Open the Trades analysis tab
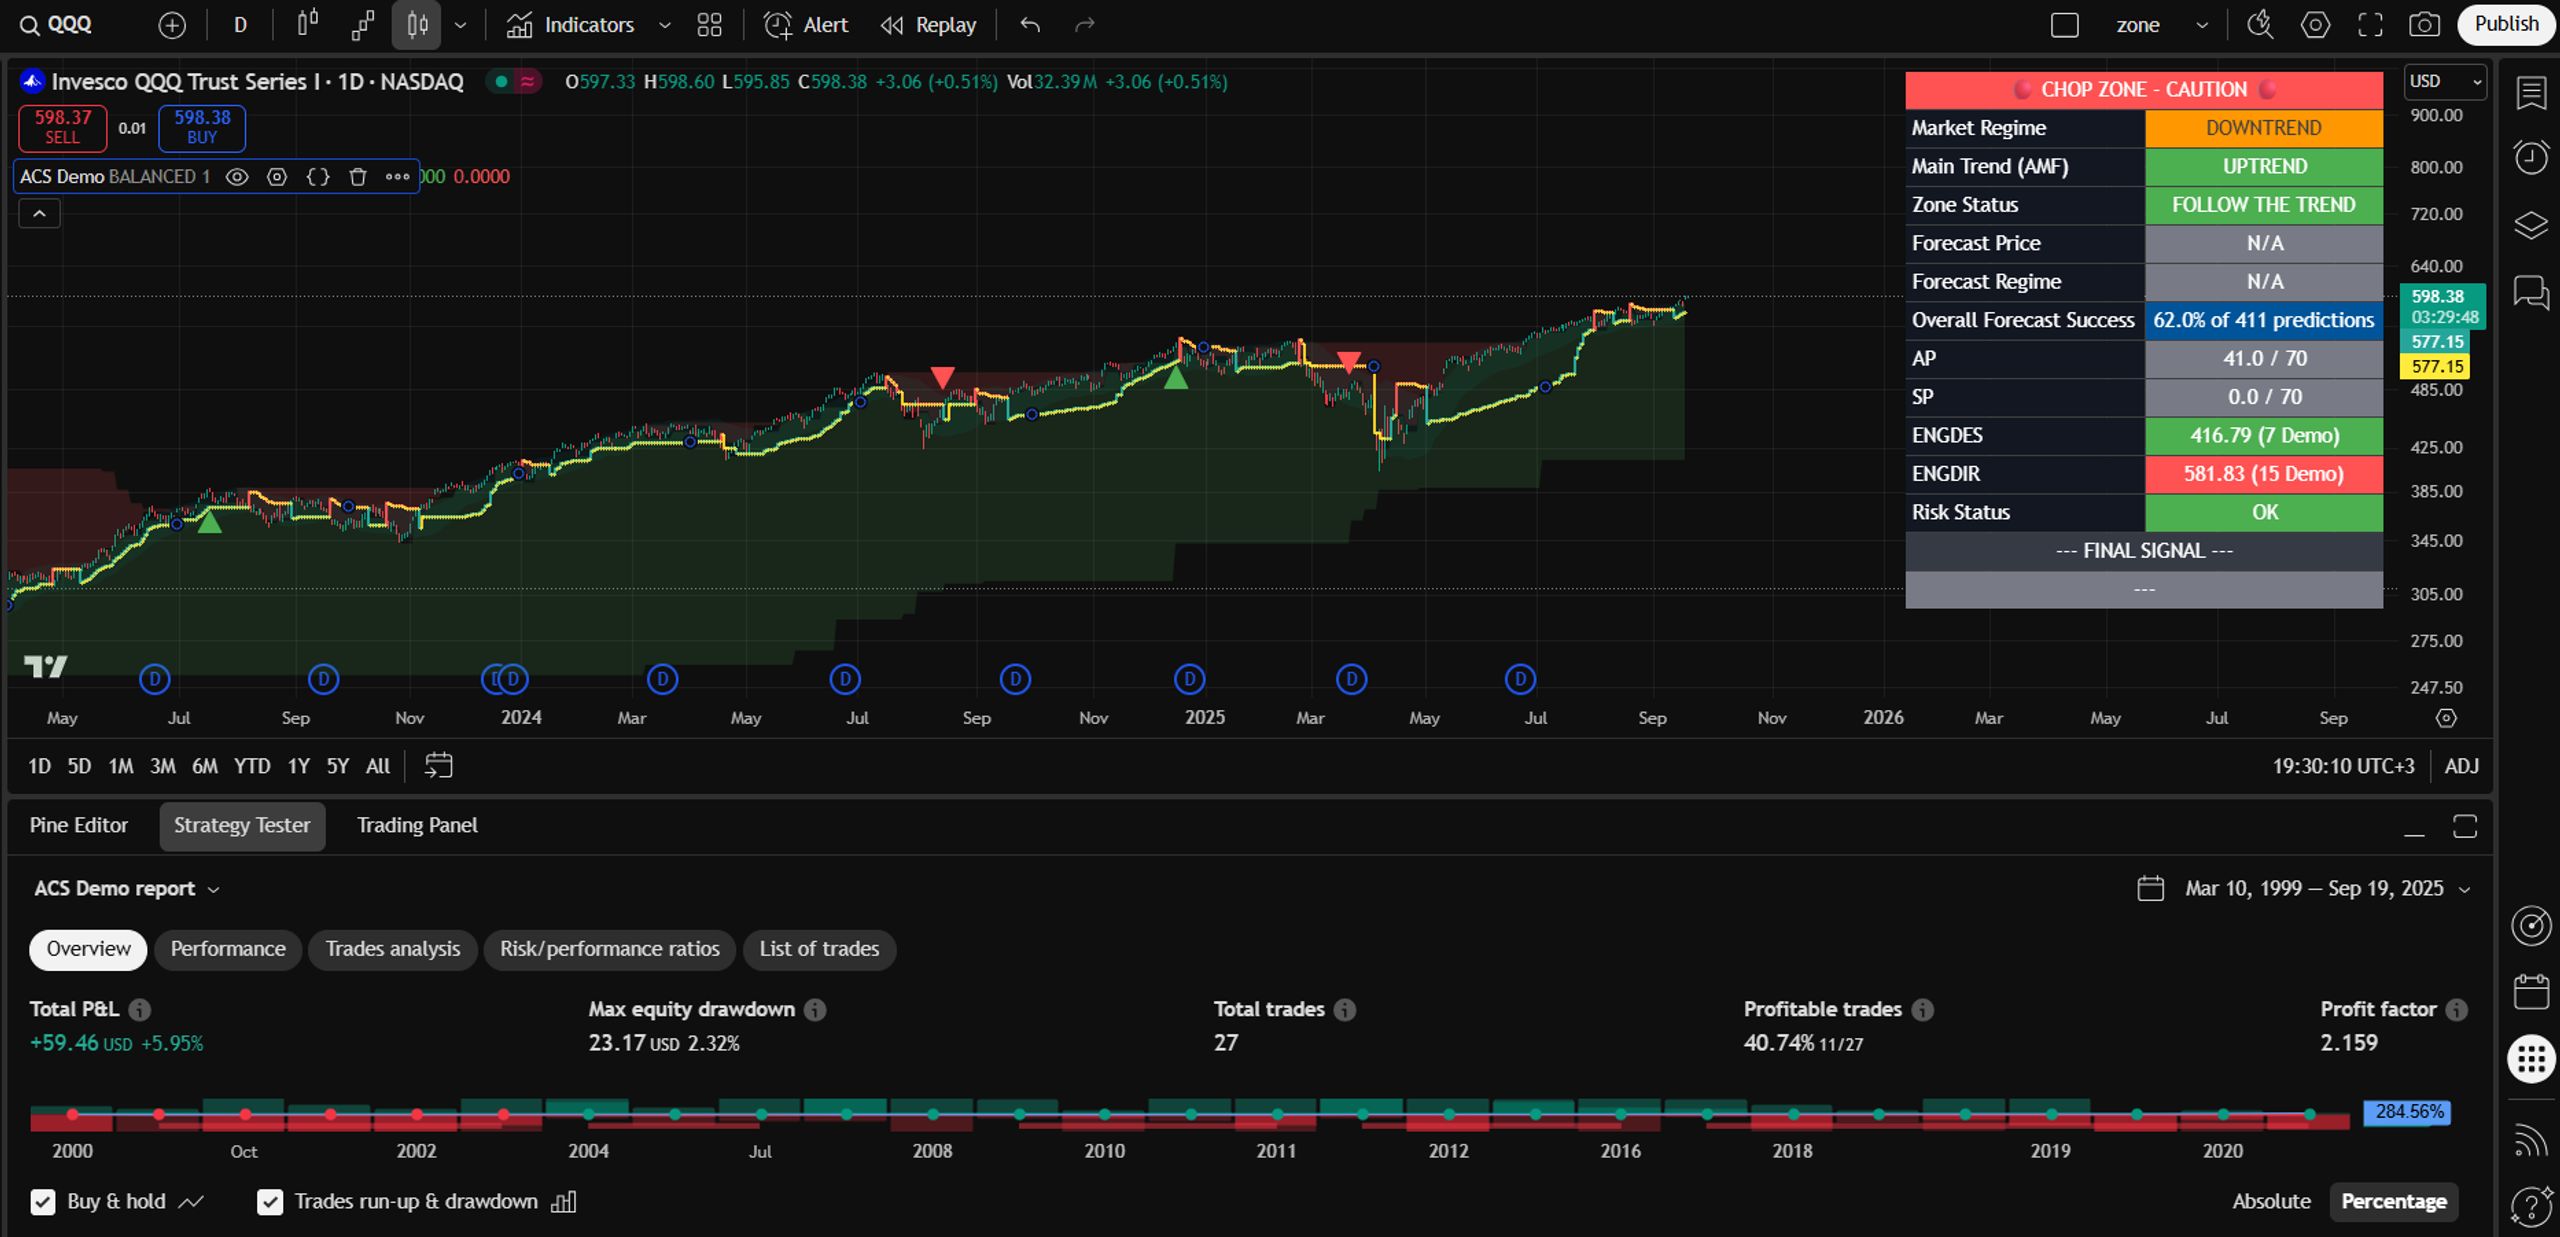This screenshot has height=1237, width=2560. [x=393, y=949]
